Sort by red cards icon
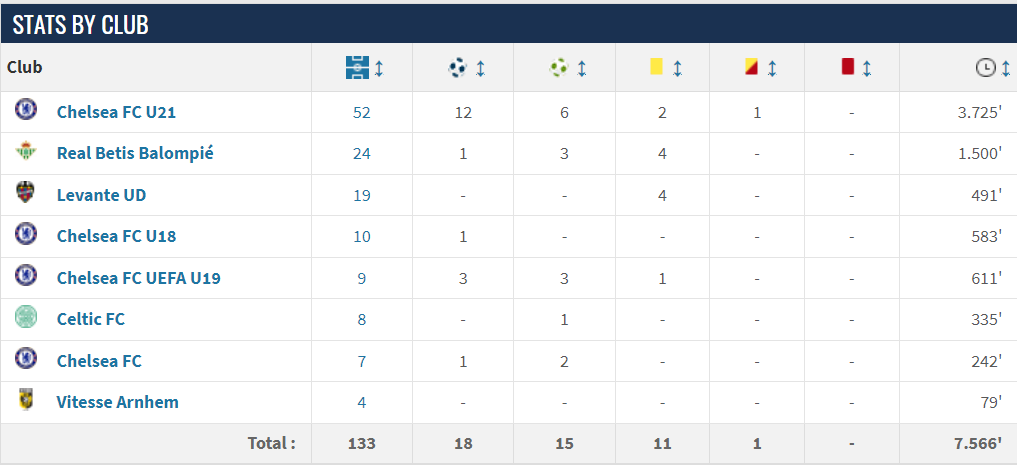This screenshot has height=465, width=1017. 847,67
